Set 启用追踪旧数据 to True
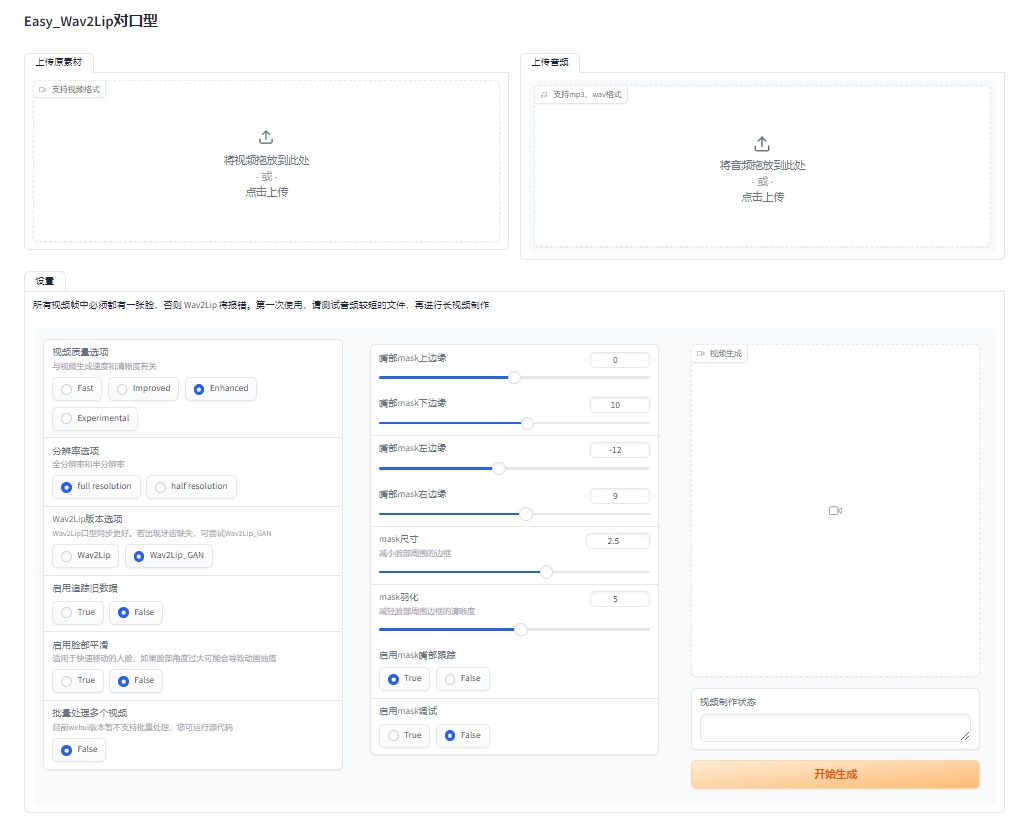 click(78, 613)
